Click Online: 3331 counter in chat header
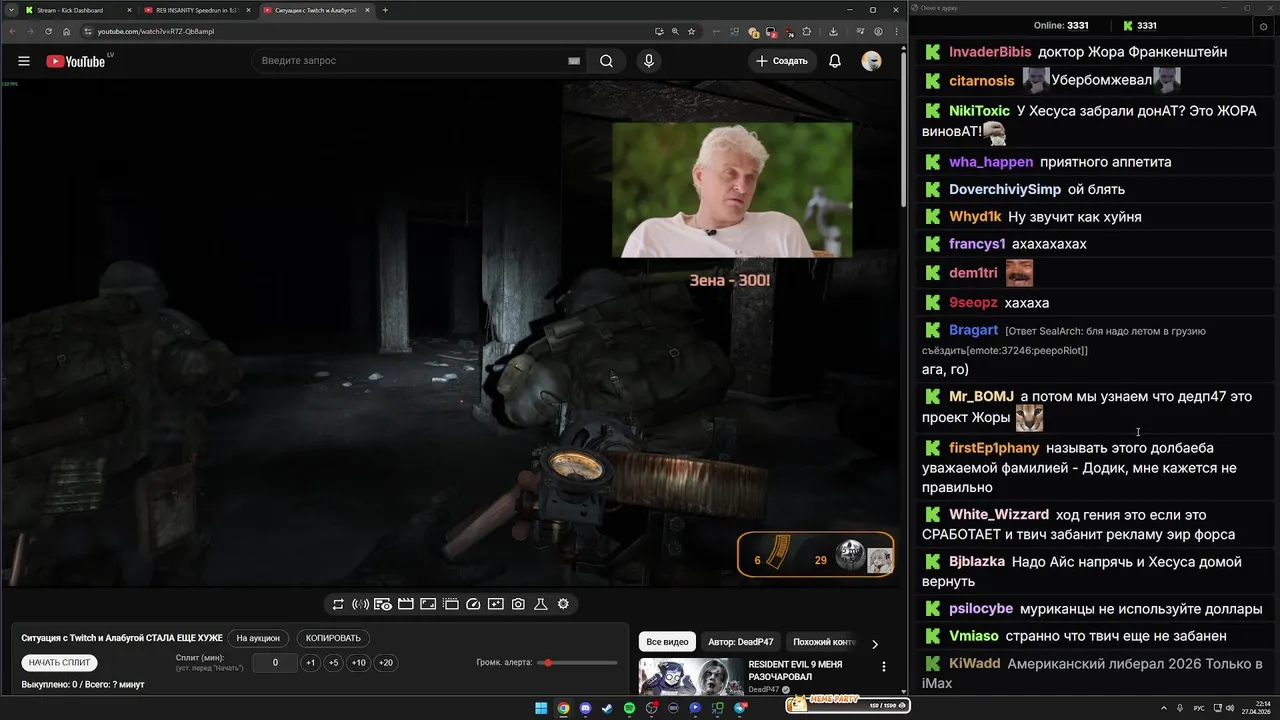This screenshot has width=1280, height=720. click(1061, 26)
